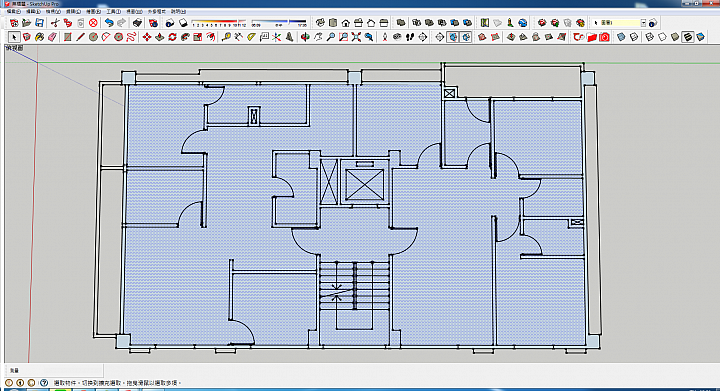Image resolution: width=720 pixels, height=391 pixels.
Task: Select the Push/Pull tool
Action: pyautogui.click(x=160, y=37)
